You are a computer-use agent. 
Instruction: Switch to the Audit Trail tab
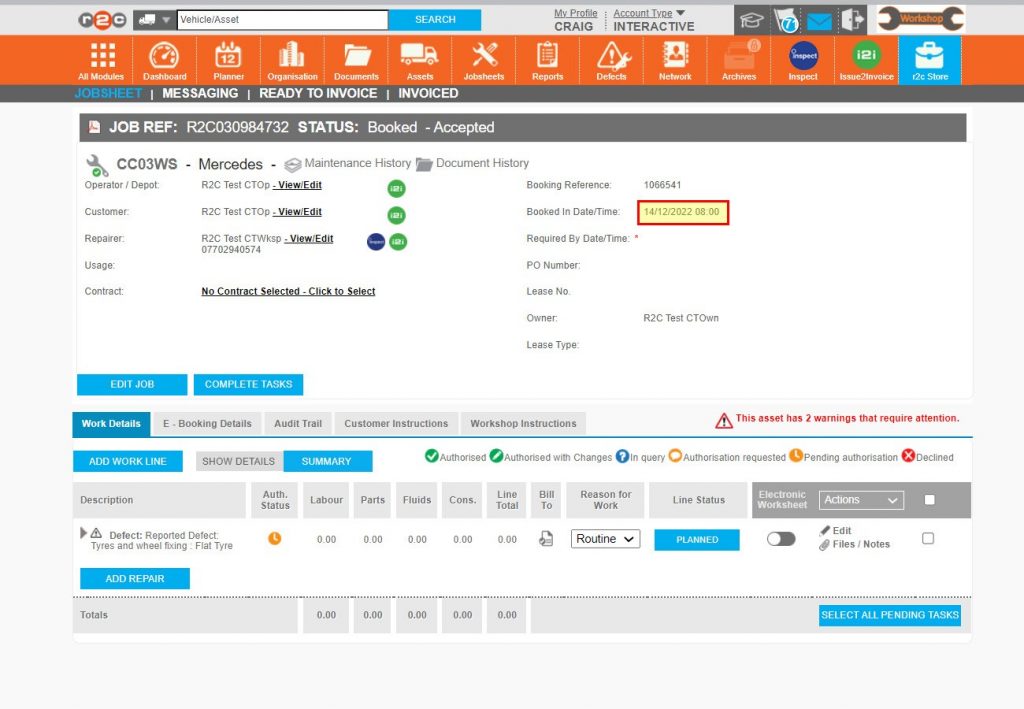tap(297, 423)
